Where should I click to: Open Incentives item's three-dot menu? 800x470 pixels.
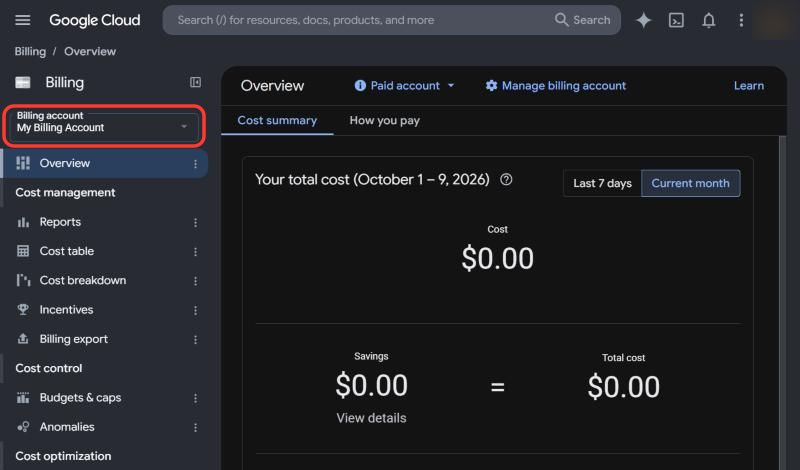pyautogui.click(x=195, y=310)
